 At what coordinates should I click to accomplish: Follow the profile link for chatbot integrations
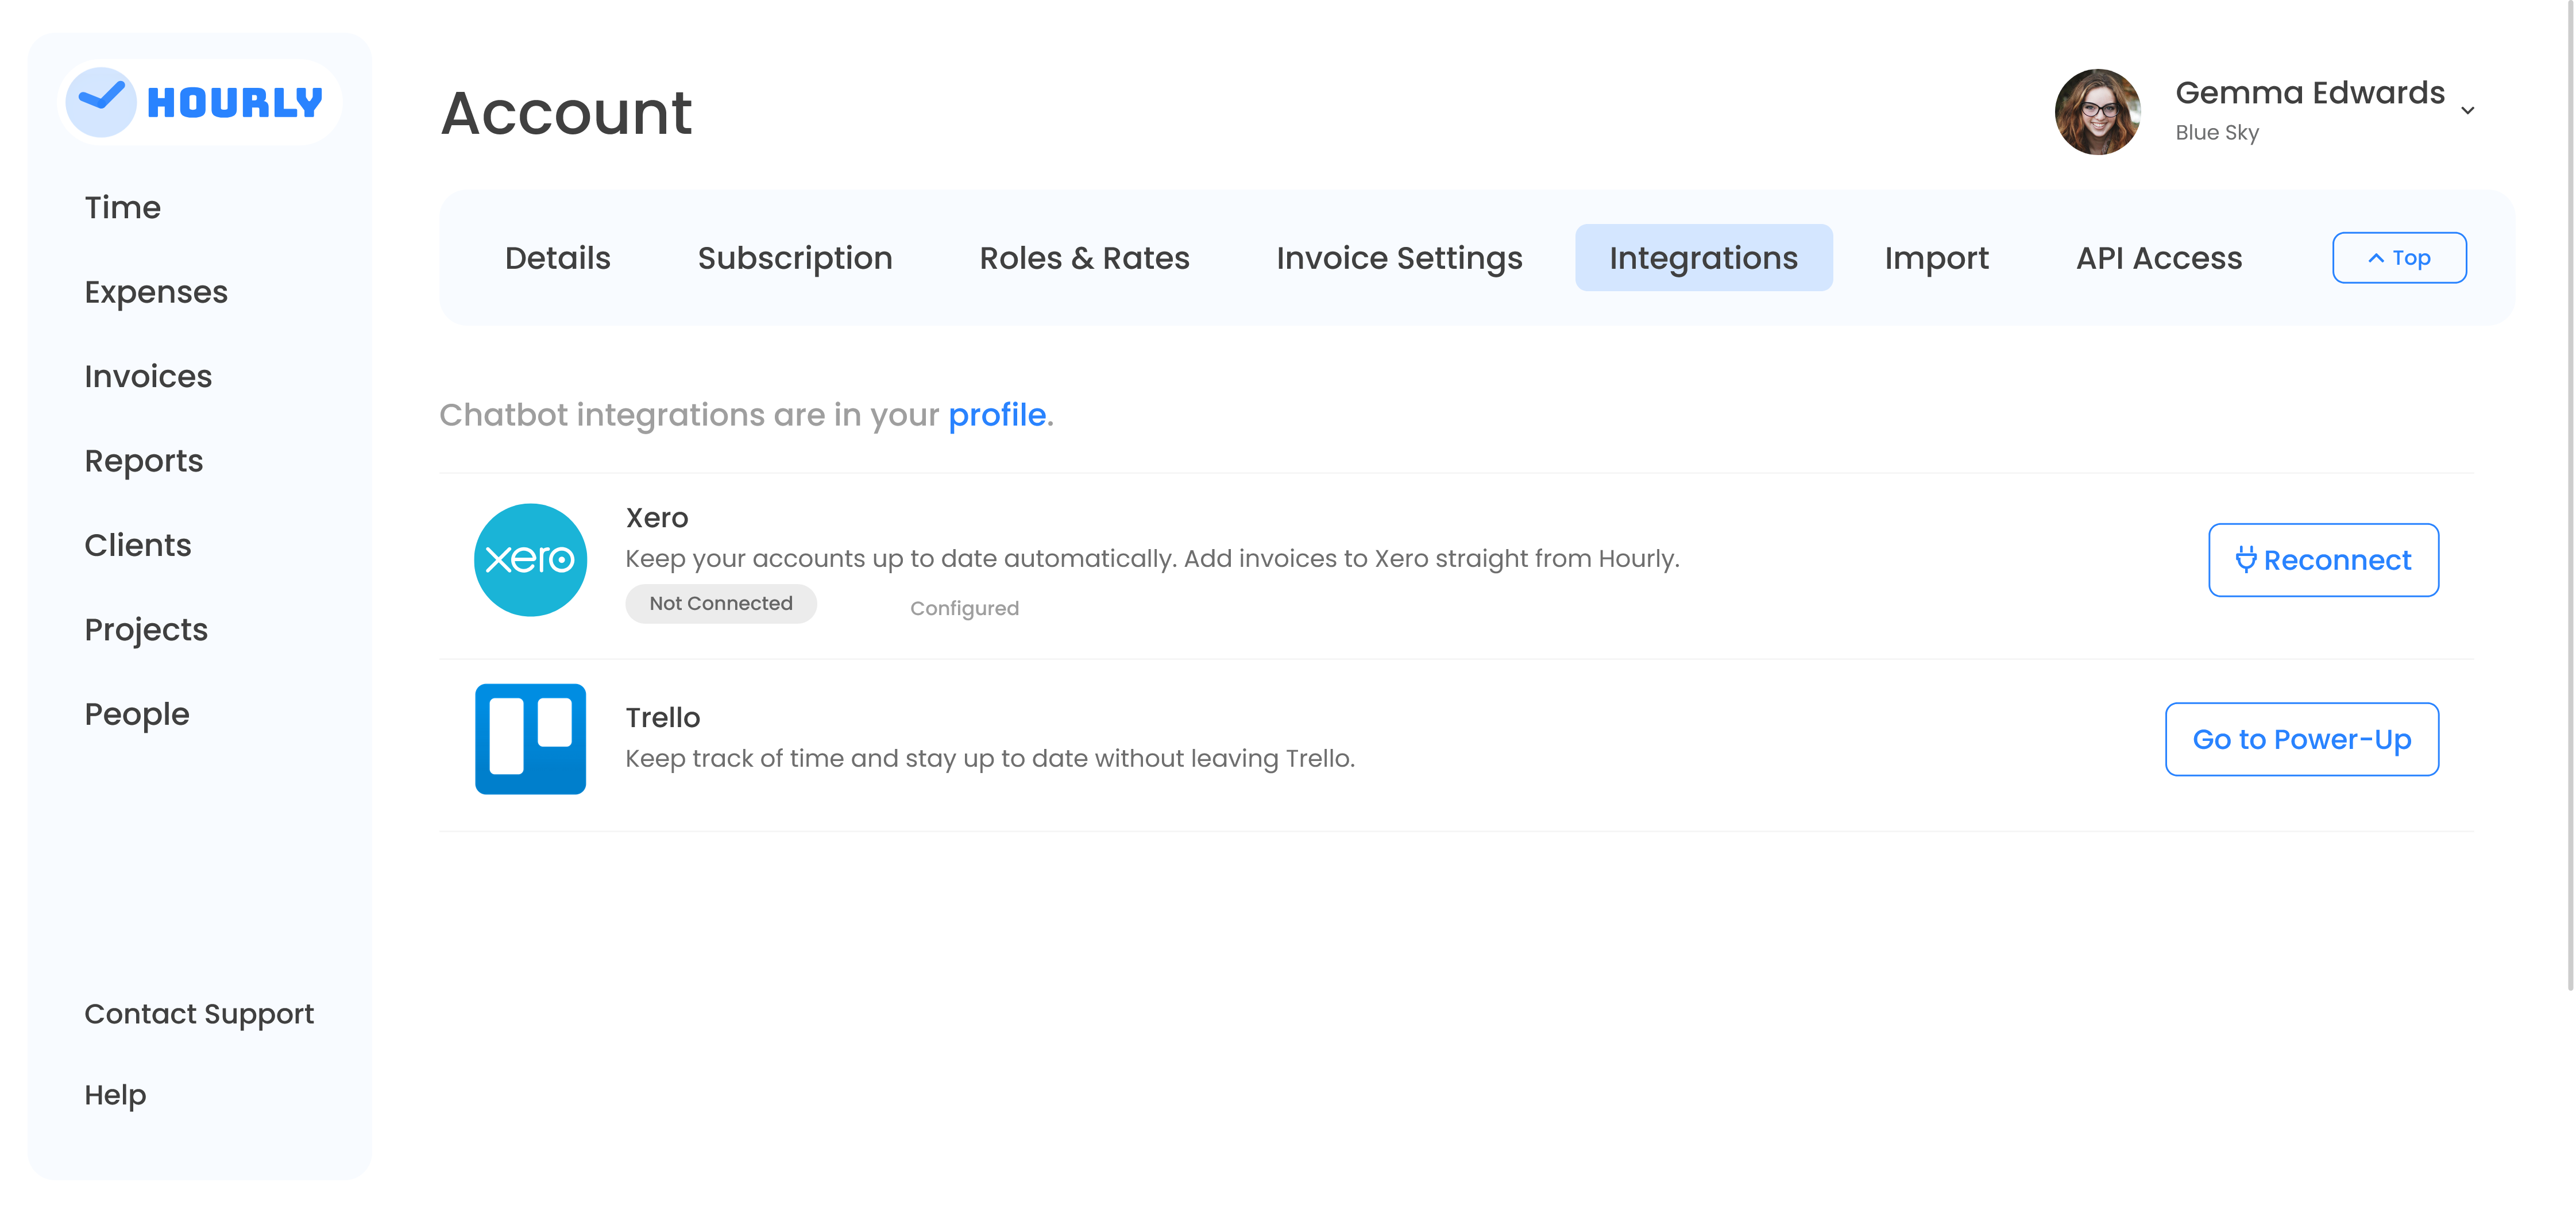[x=997, y=415]
